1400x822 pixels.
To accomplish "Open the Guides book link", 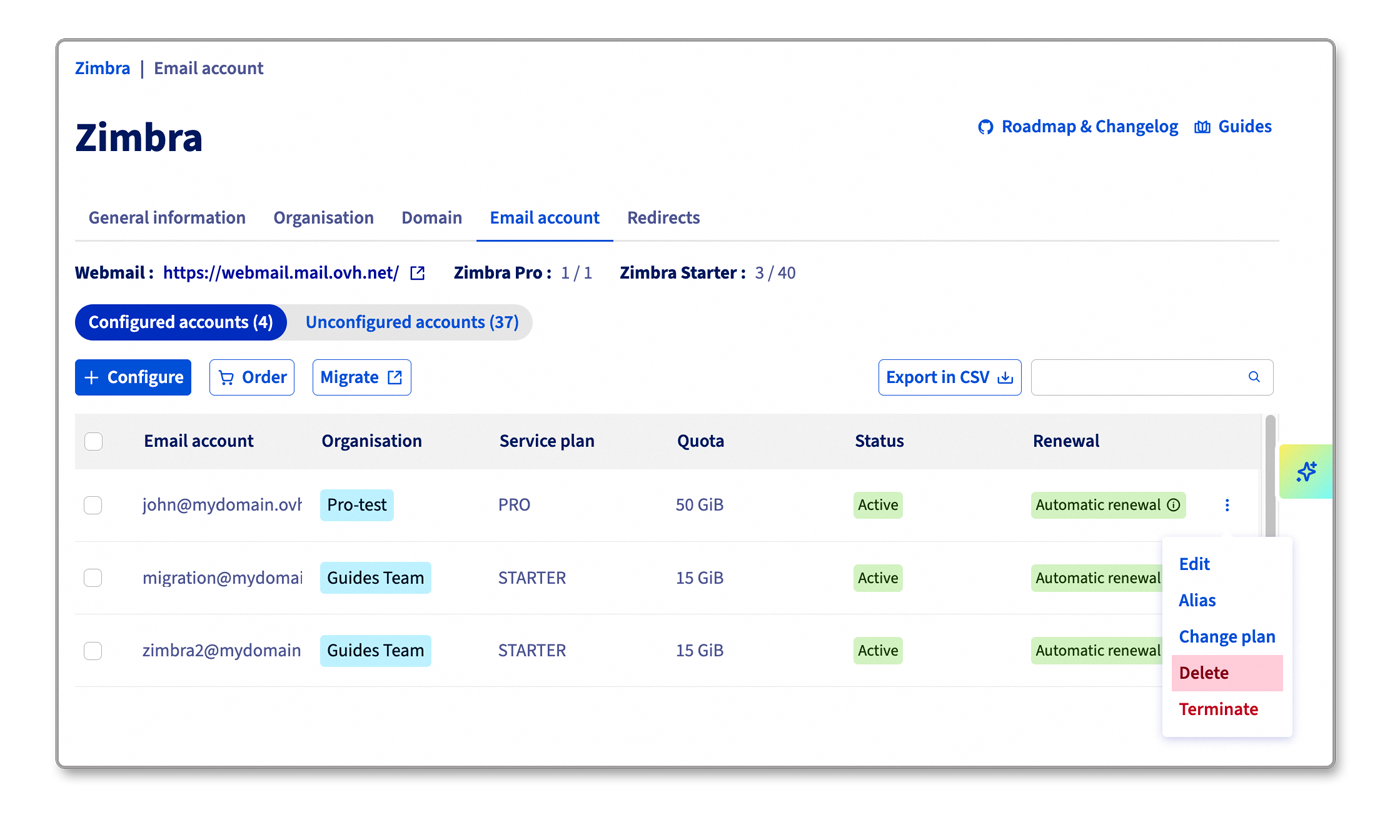I will (1233, 127).
